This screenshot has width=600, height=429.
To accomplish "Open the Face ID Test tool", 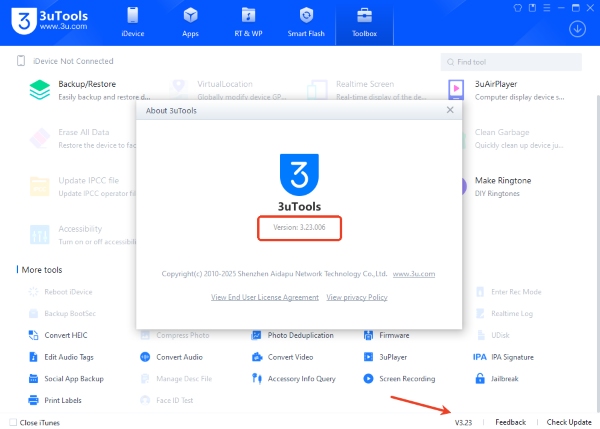I will (x=167, y=400).
